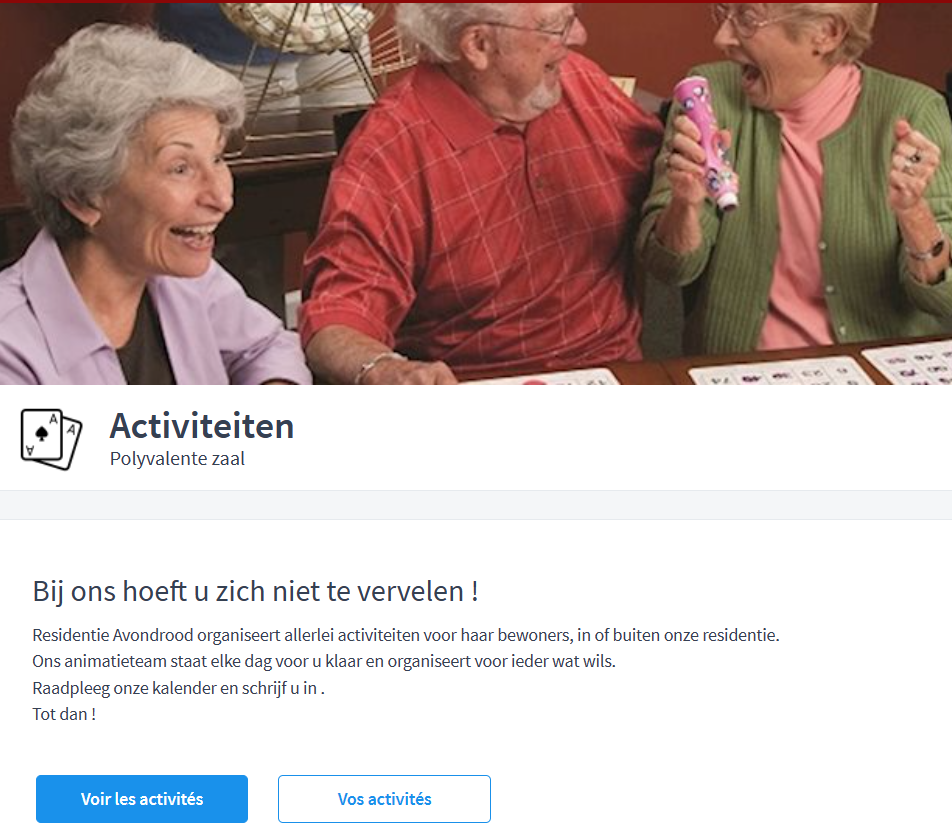This screenshot has height=831, width=952.
Task: Open the Voir les activités button
Action: [x=141, y=799]
